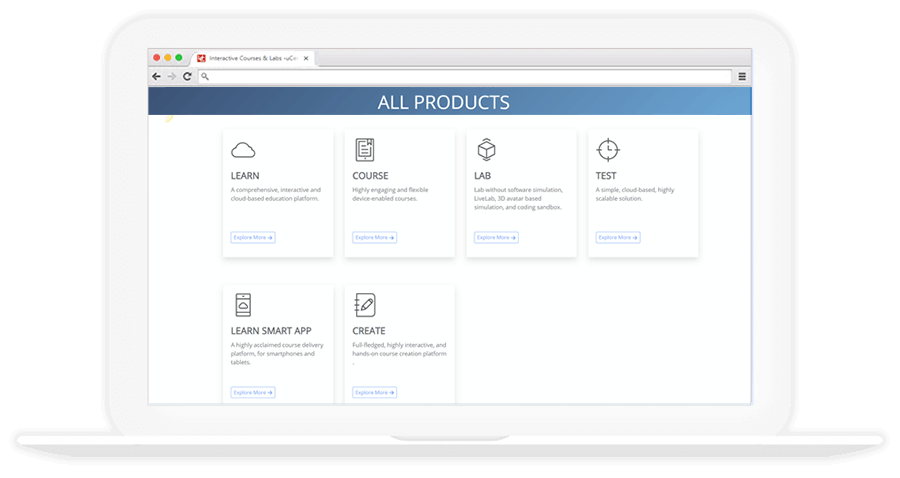900x478 pixels.
Task: Click the LAB card title
Action: point(483,176)
